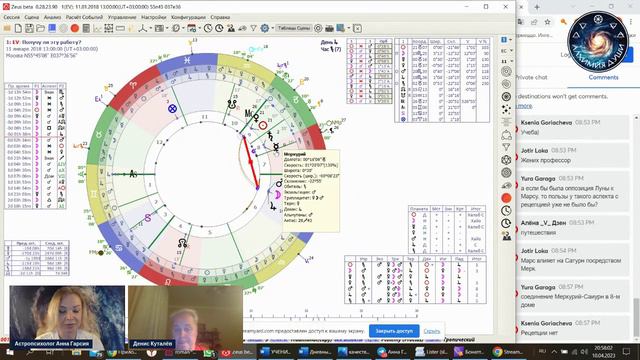Open Chrome Stream item in taskbar
Screen dimensions: 640x360
pos(509,352)
